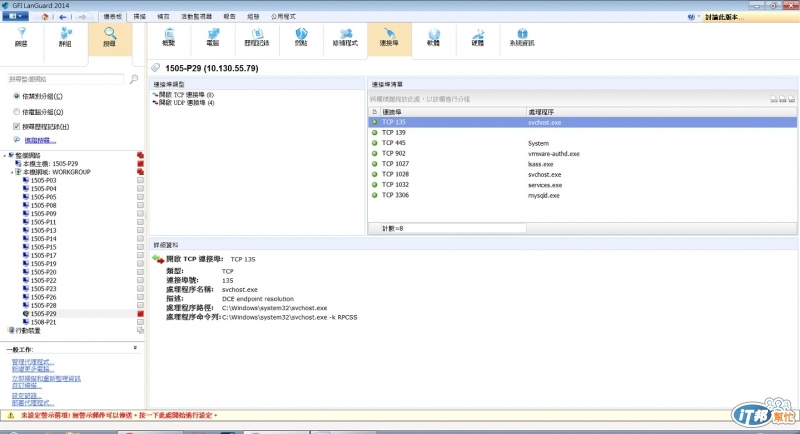Open the blue application menu dropdown
The width and height of the screenshot is (800, 434).
15,16
